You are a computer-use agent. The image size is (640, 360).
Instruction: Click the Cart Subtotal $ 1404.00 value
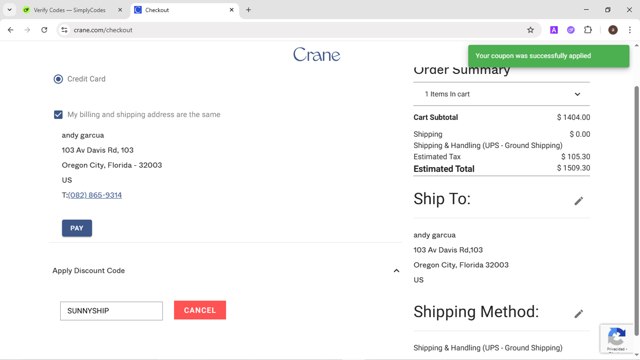pyautogui.click(x=573, y=117)
